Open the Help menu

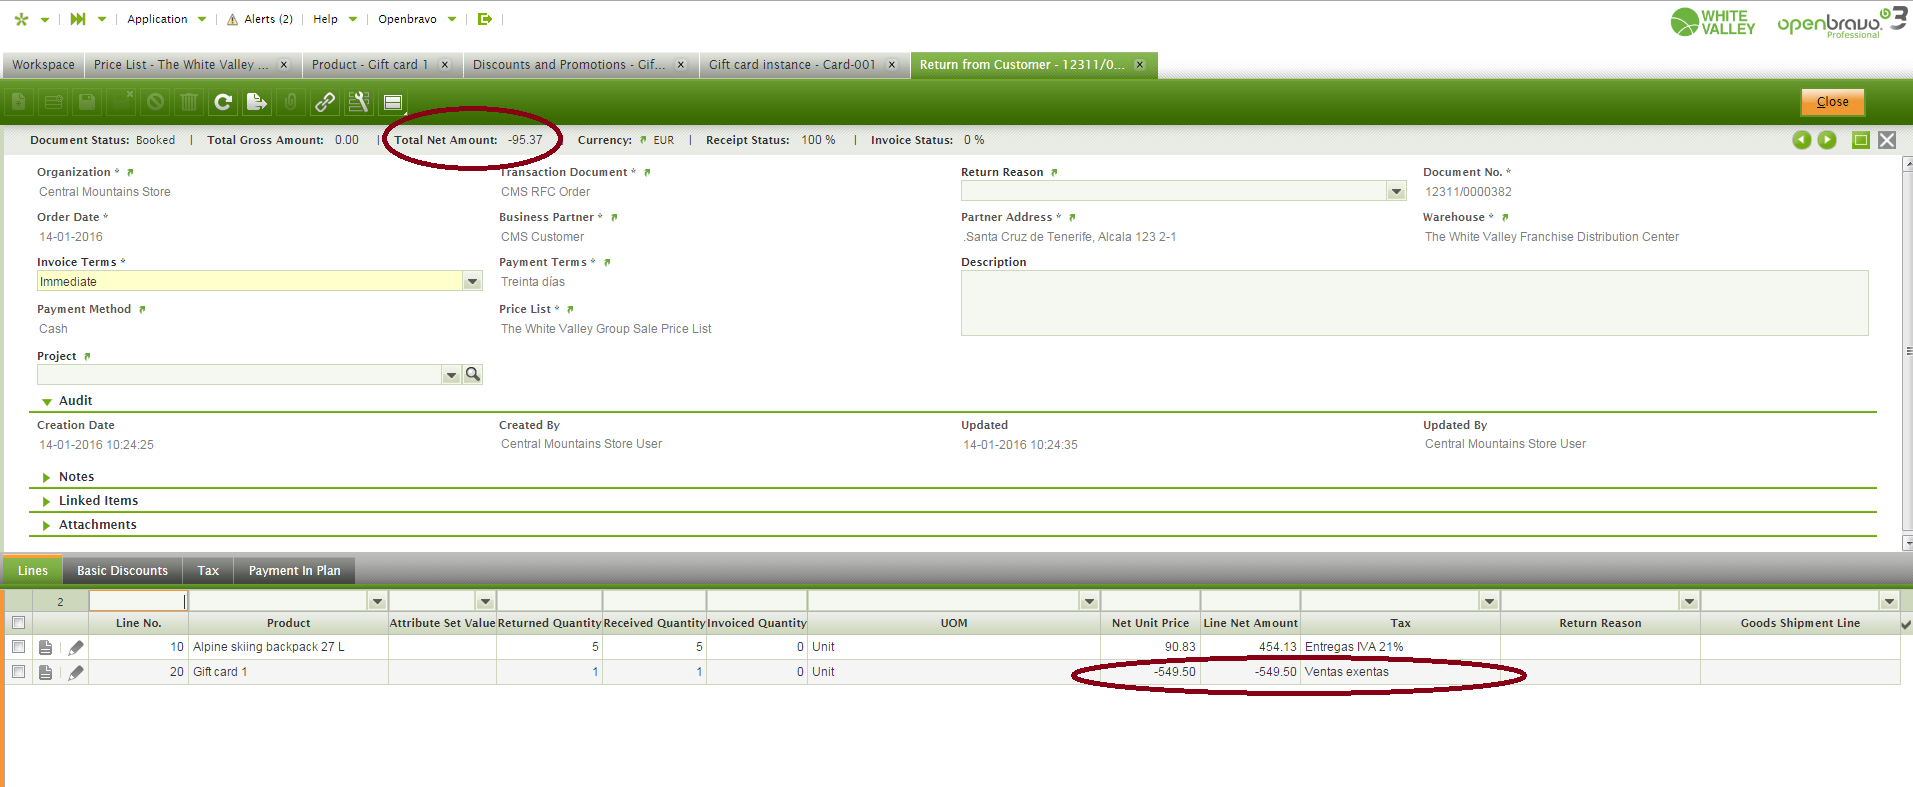click(335, 19)
